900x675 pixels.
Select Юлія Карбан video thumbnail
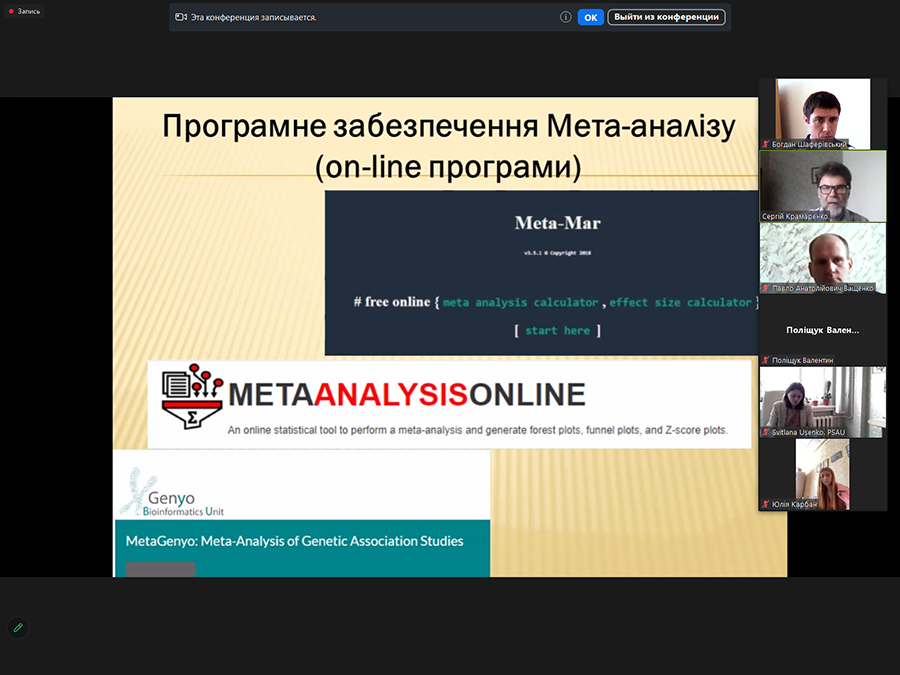(x=823, y=475)
